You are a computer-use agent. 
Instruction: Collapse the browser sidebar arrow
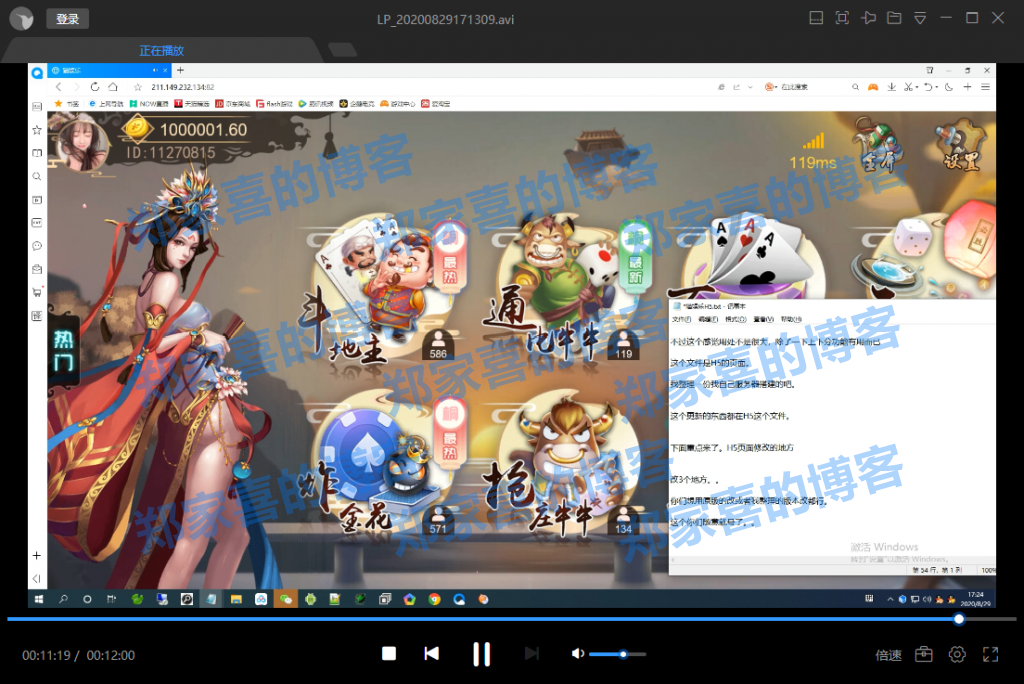(x=37, y=578)
